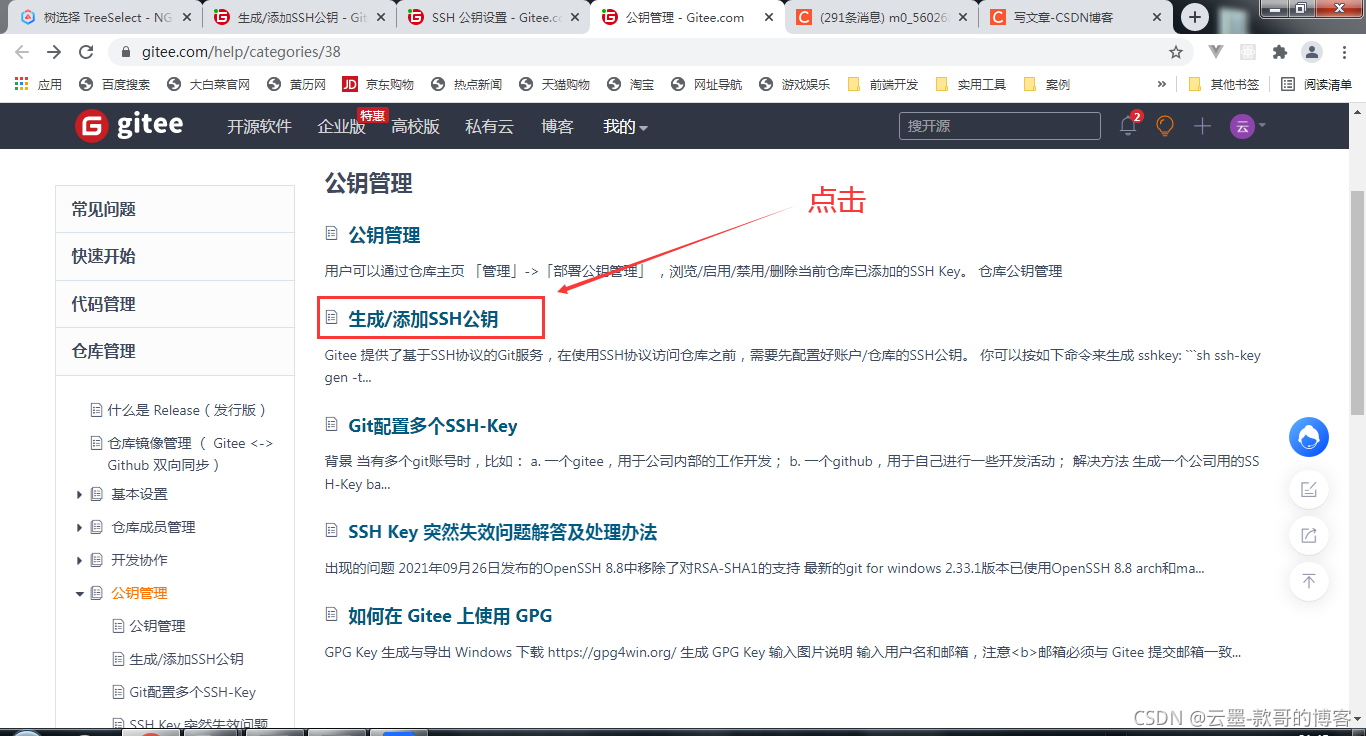Expand the 仓库成员管理 tree node arrow

click(x=80, y=528)
